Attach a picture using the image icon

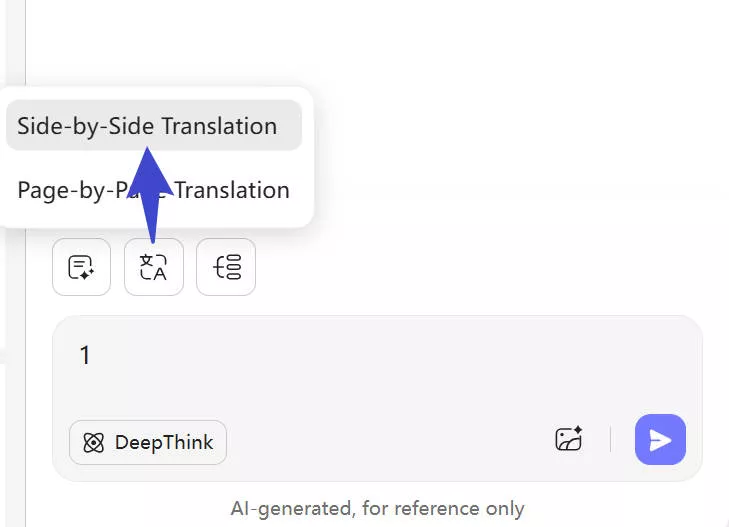tap(569, 440)
